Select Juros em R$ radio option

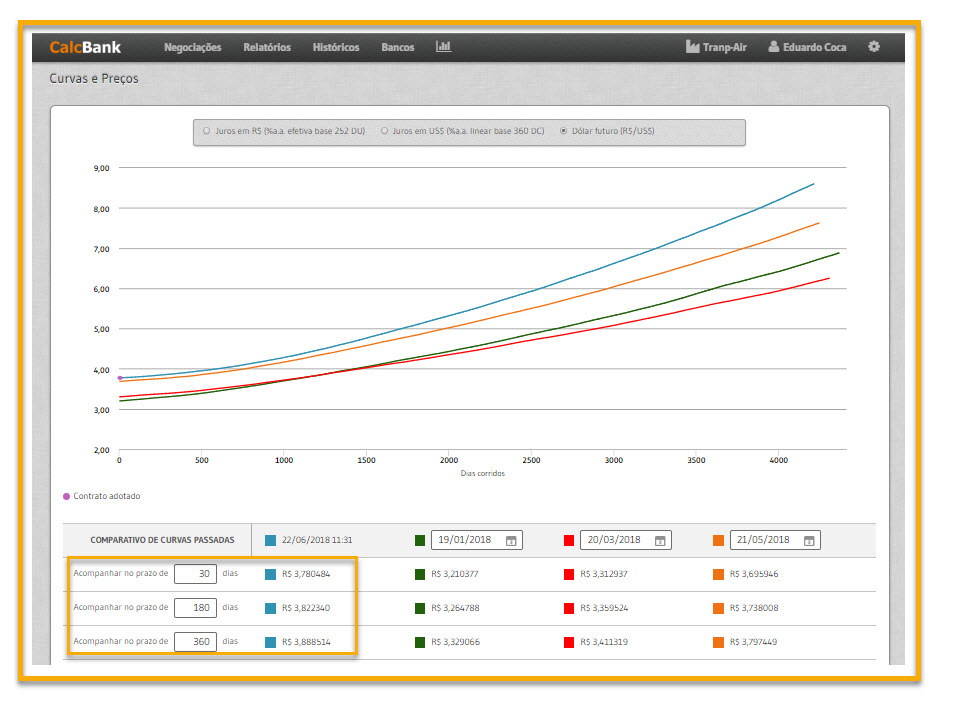pos(207,131)
